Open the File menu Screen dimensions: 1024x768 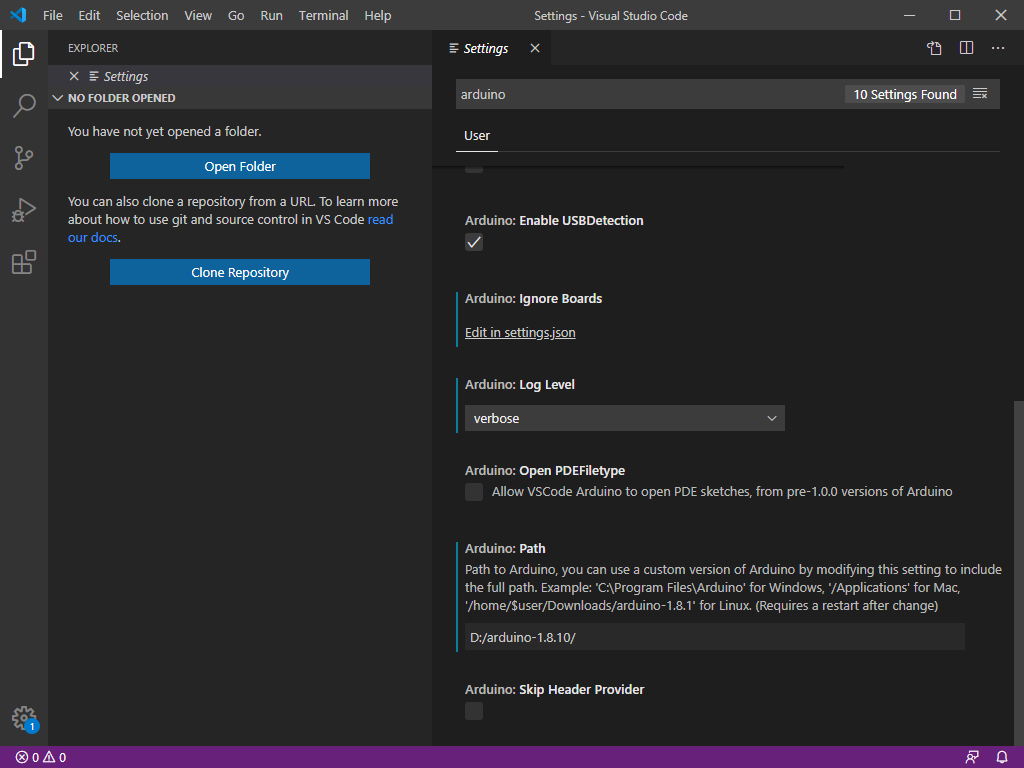(52, 15)
